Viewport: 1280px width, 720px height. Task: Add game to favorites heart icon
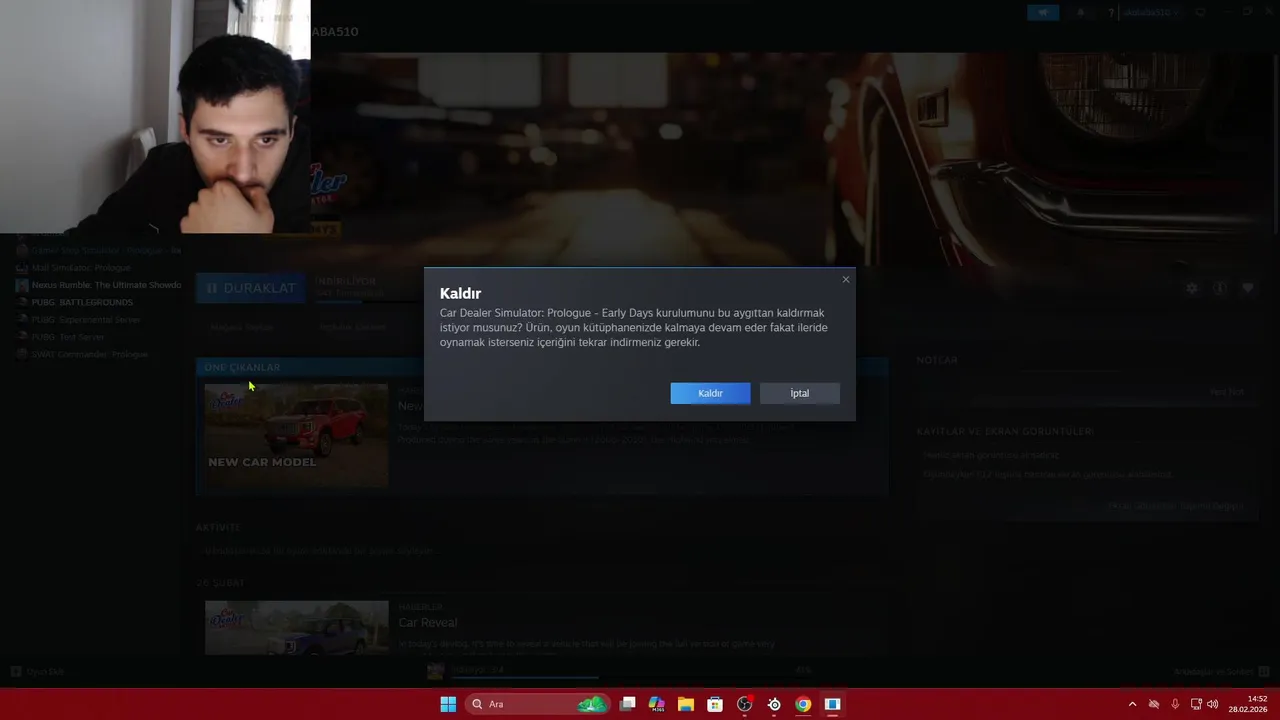(x=1248, y=288)
